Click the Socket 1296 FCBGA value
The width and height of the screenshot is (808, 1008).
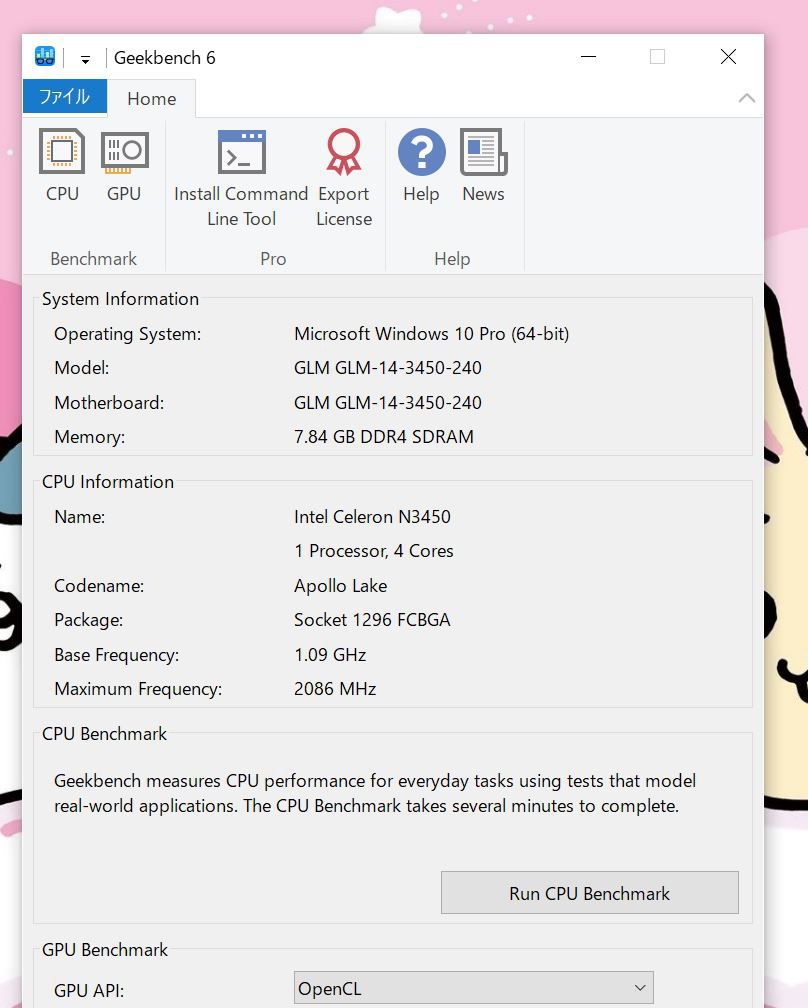372,620
